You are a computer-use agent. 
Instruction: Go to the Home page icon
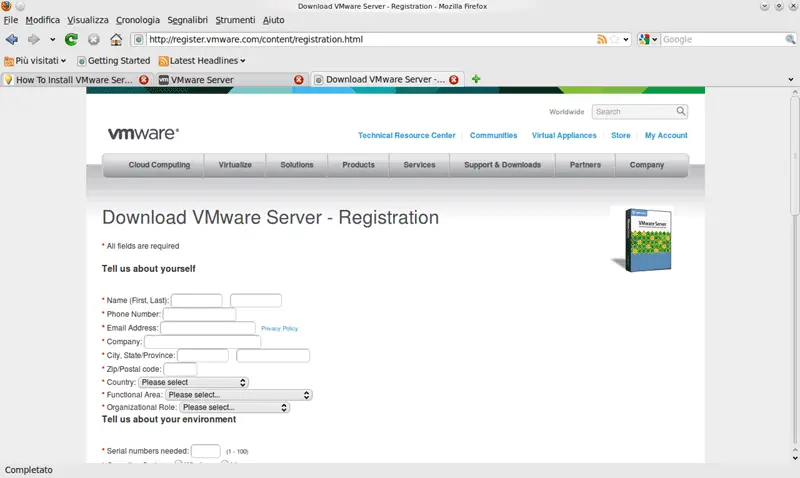coord(116,39)
